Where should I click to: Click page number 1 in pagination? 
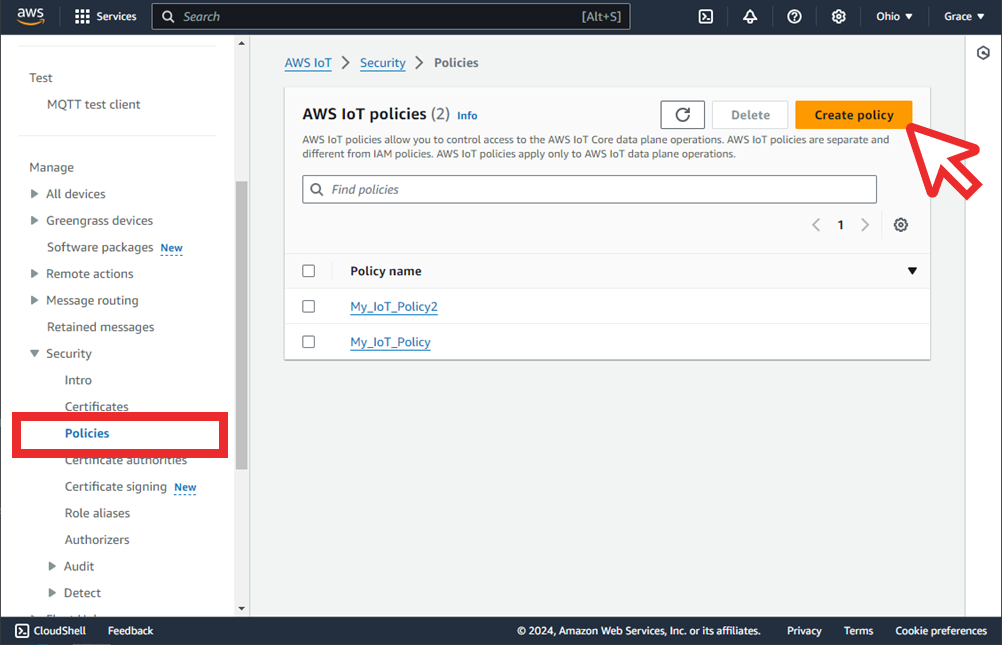(x=840, y=225)
